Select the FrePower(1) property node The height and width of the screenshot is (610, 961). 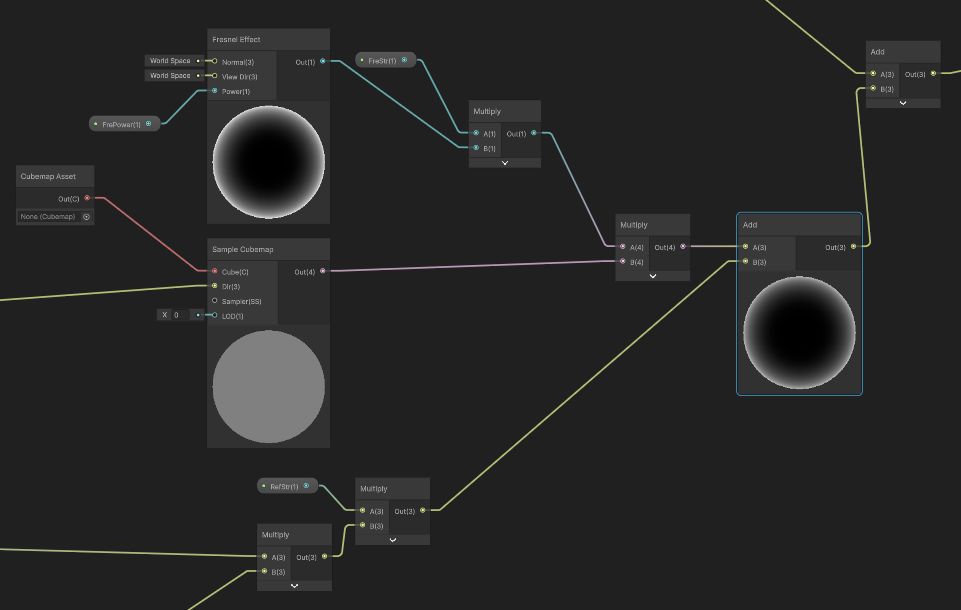124,124
